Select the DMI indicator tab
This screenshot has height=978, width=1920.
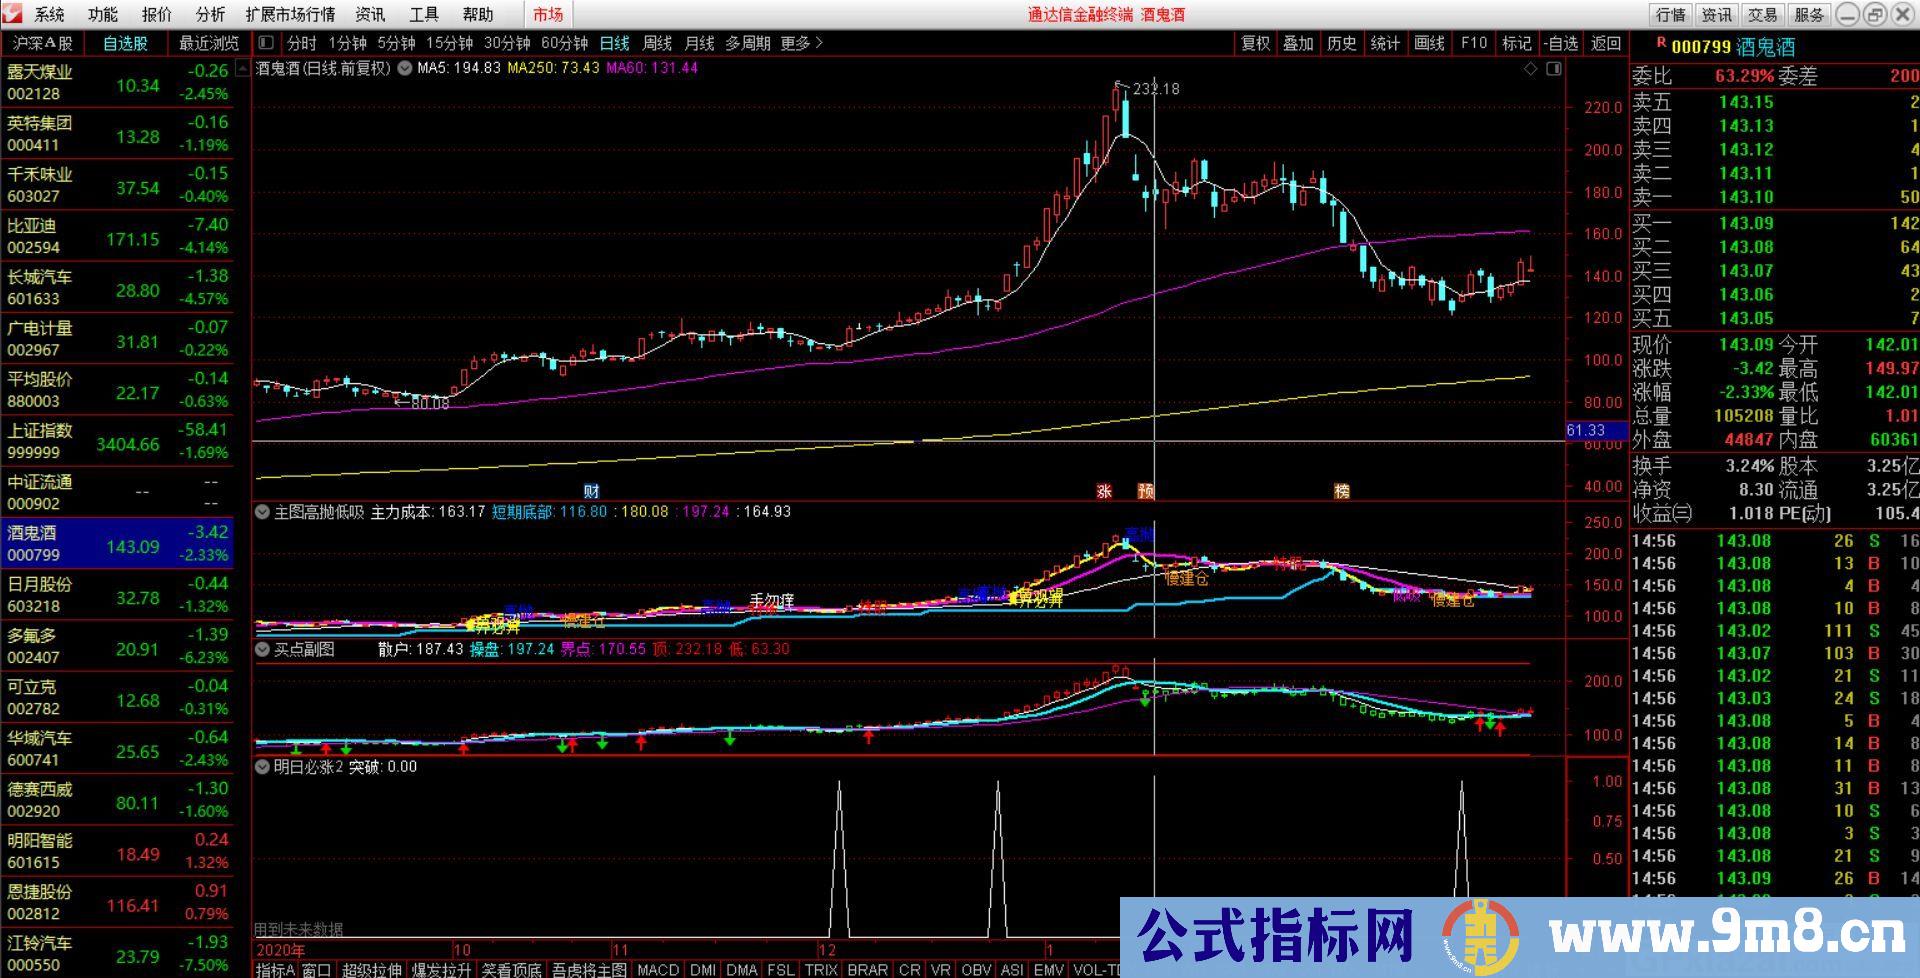point(703,969)
